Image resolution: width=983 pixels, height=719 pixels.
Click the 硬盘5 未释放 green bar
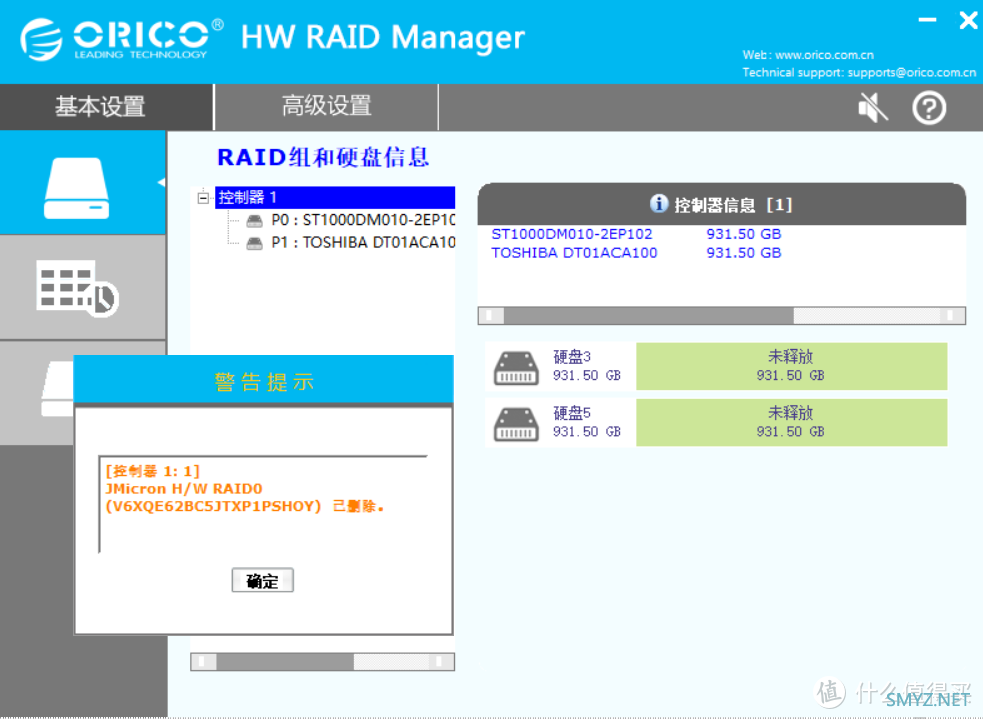point(791,422)
